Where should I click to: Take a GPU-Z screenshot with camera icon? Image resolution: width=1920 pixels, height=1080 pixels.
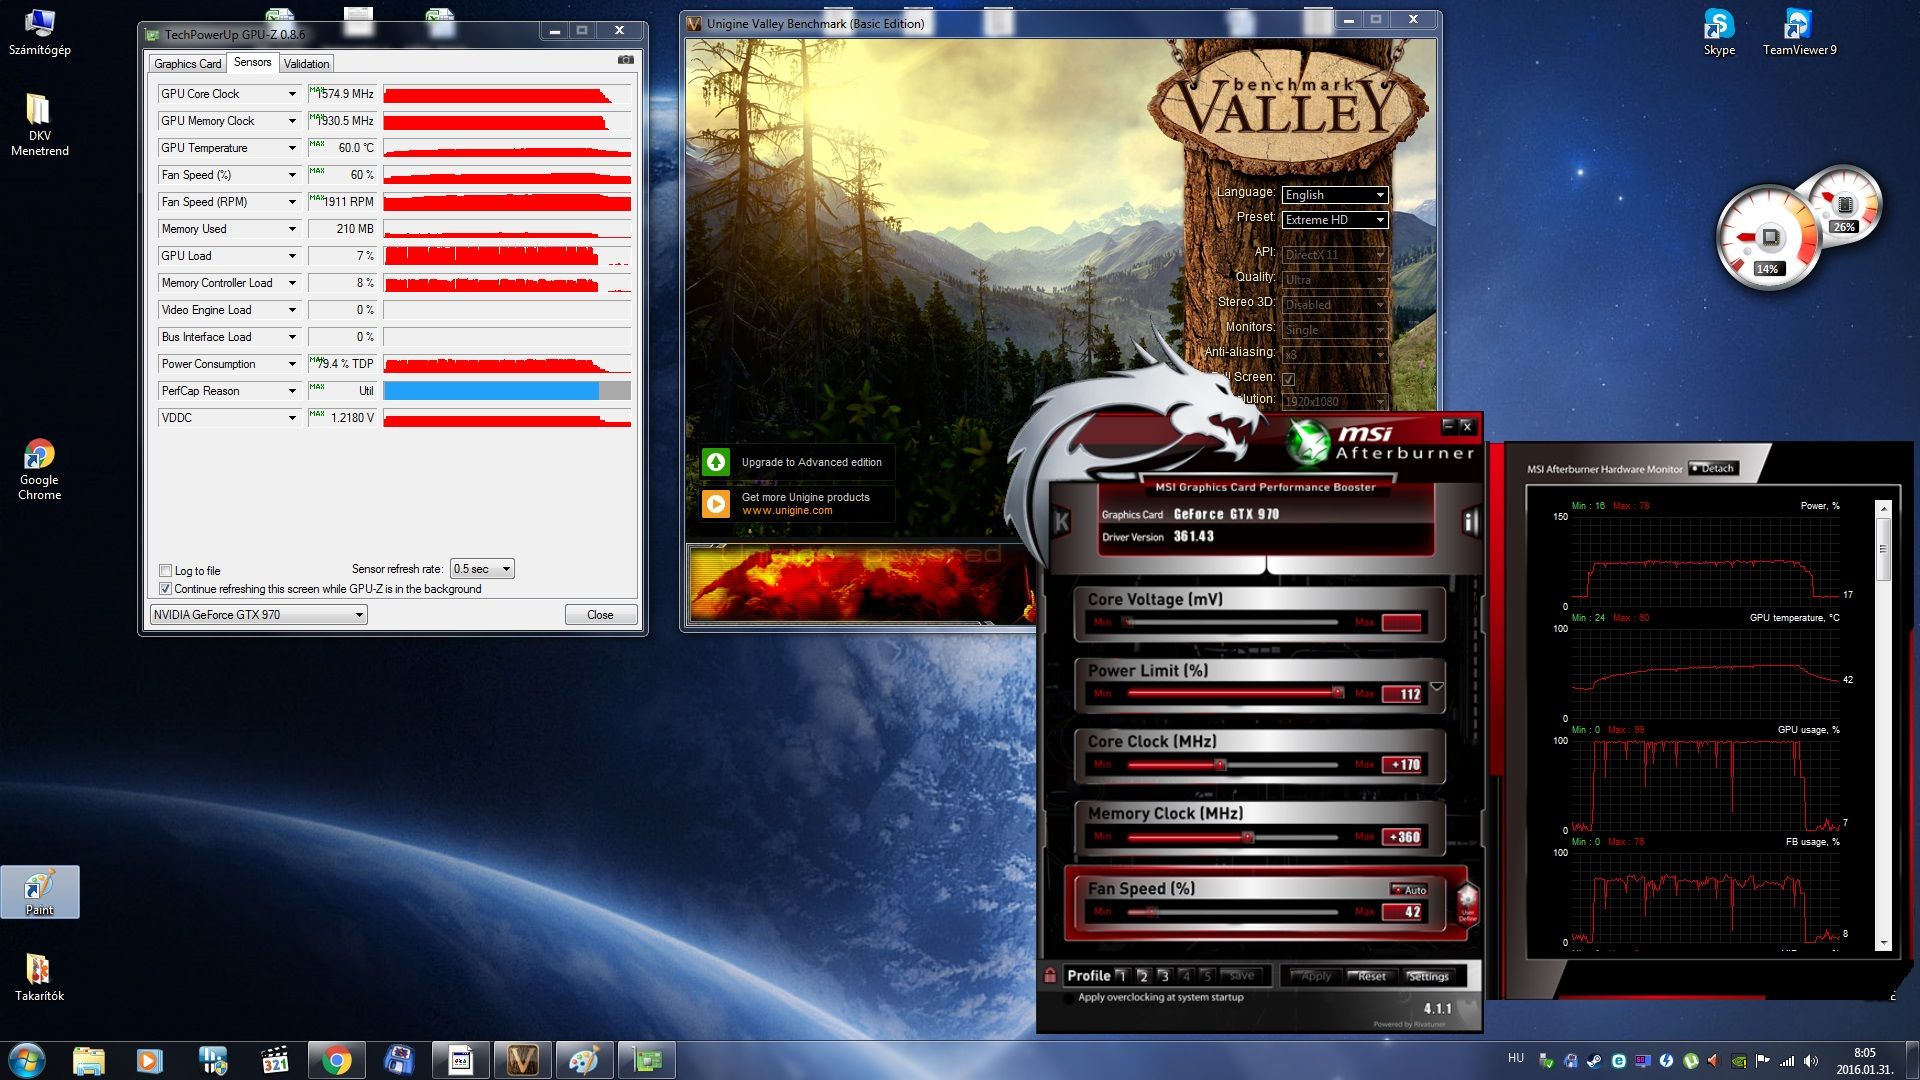click(625, 60)
